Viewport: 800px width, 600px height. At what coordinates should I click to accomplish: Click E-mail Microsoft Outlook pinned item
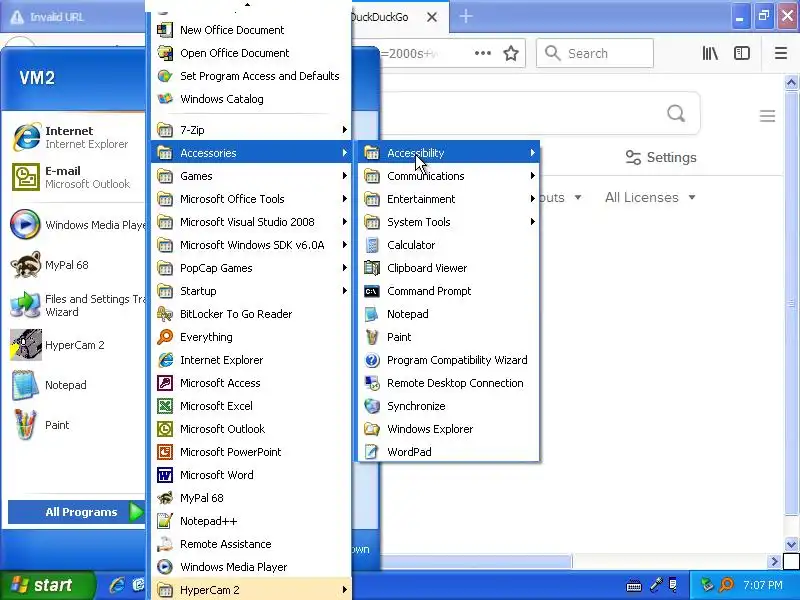(76, 177)
